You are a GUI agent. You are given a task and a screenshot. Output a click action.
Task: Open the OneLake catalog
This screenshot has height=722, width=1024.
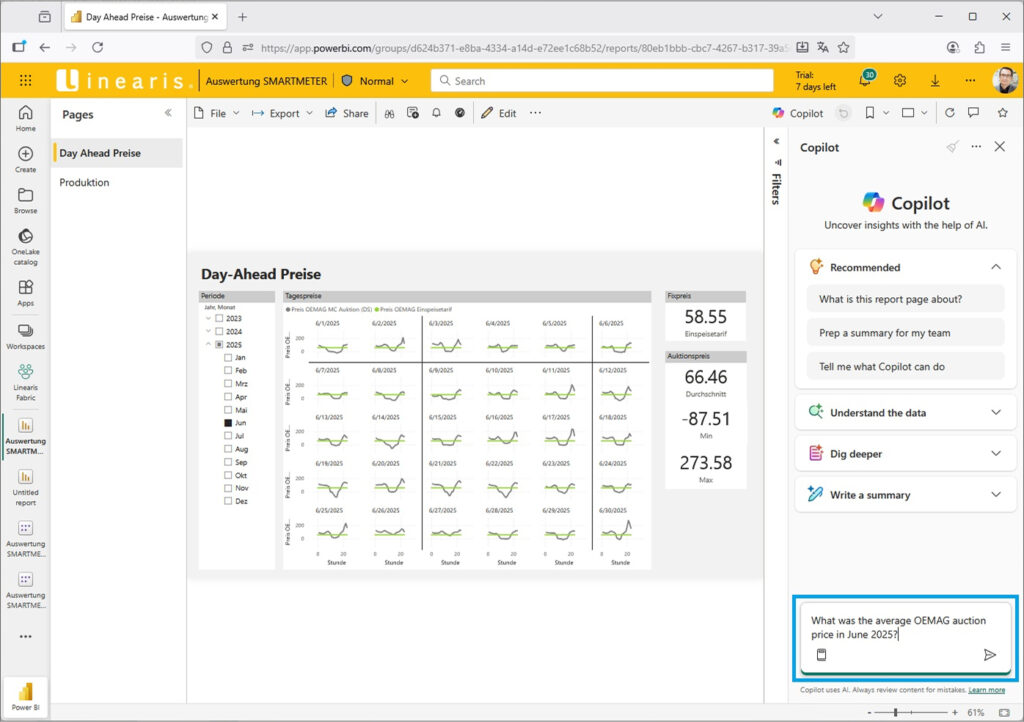coord(25,247)
